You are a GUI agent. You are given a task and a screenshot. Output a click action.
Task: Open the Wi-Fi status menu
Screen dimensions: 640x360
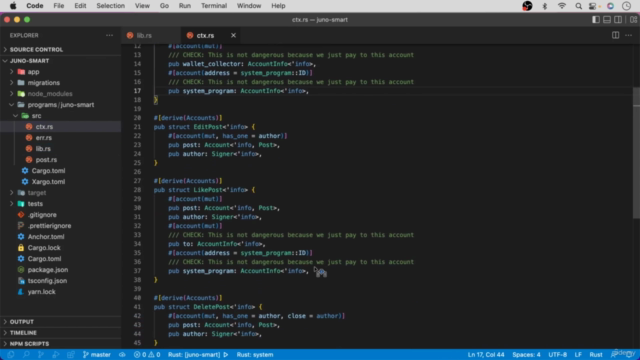coord(562,6)
